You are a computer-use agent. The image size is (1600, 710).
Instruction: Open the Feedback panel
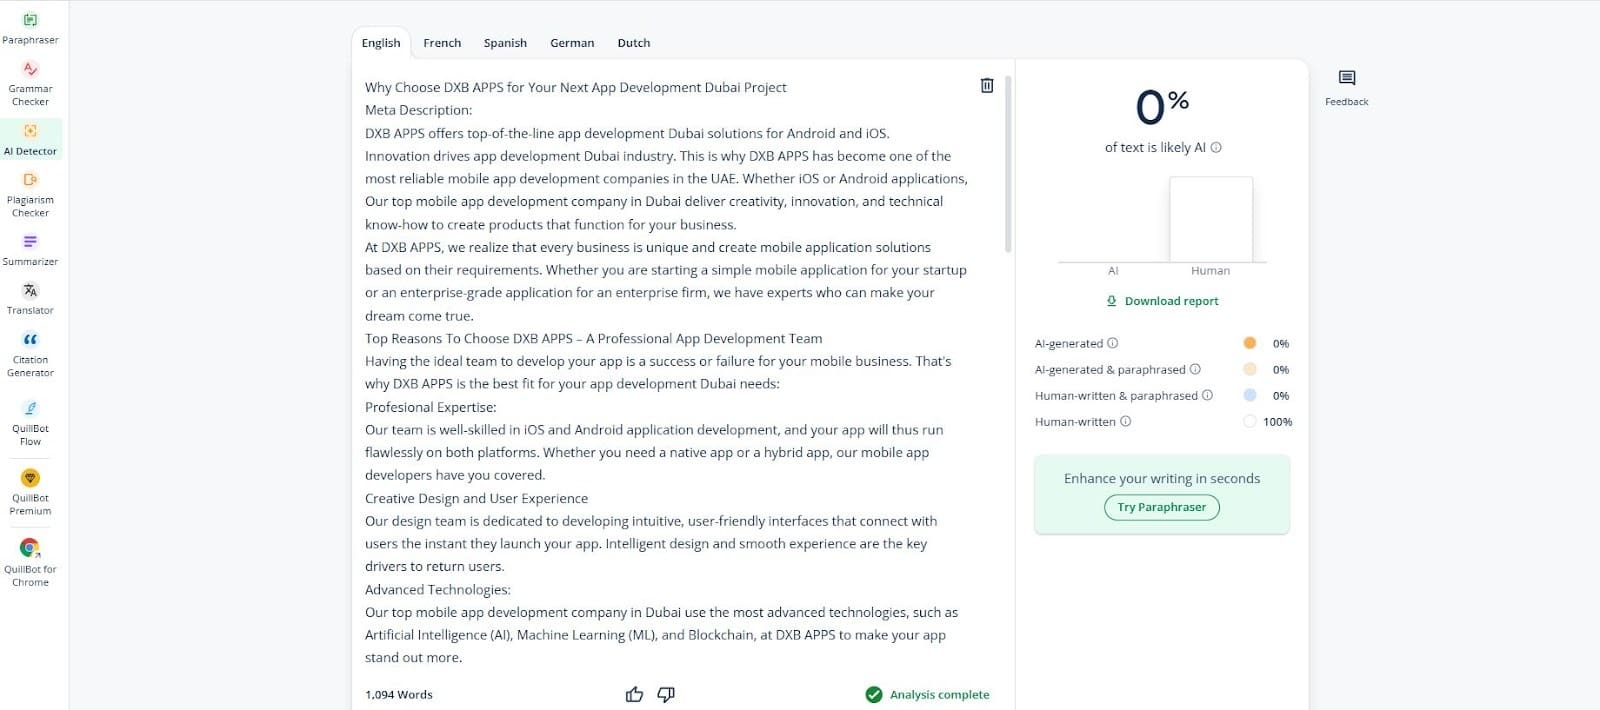1346,87
